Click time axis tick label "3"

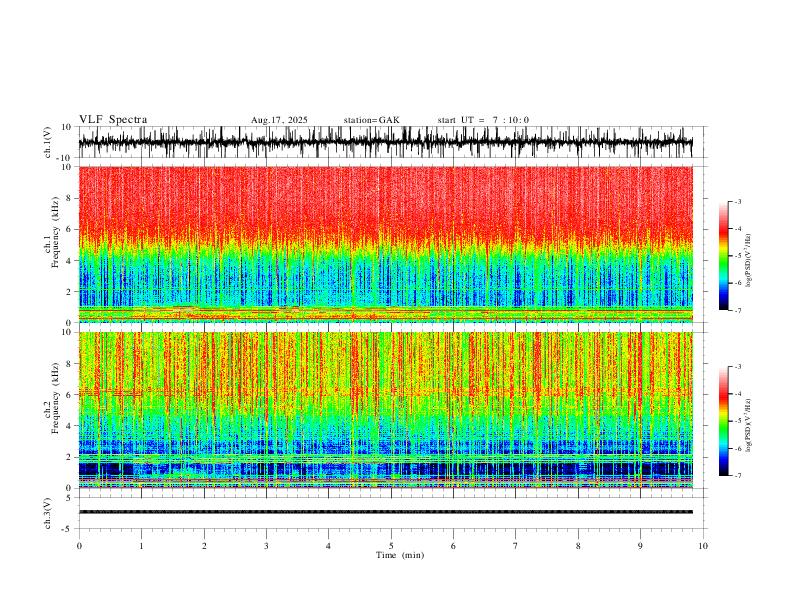pyautogui.click(x=266, y=546)
